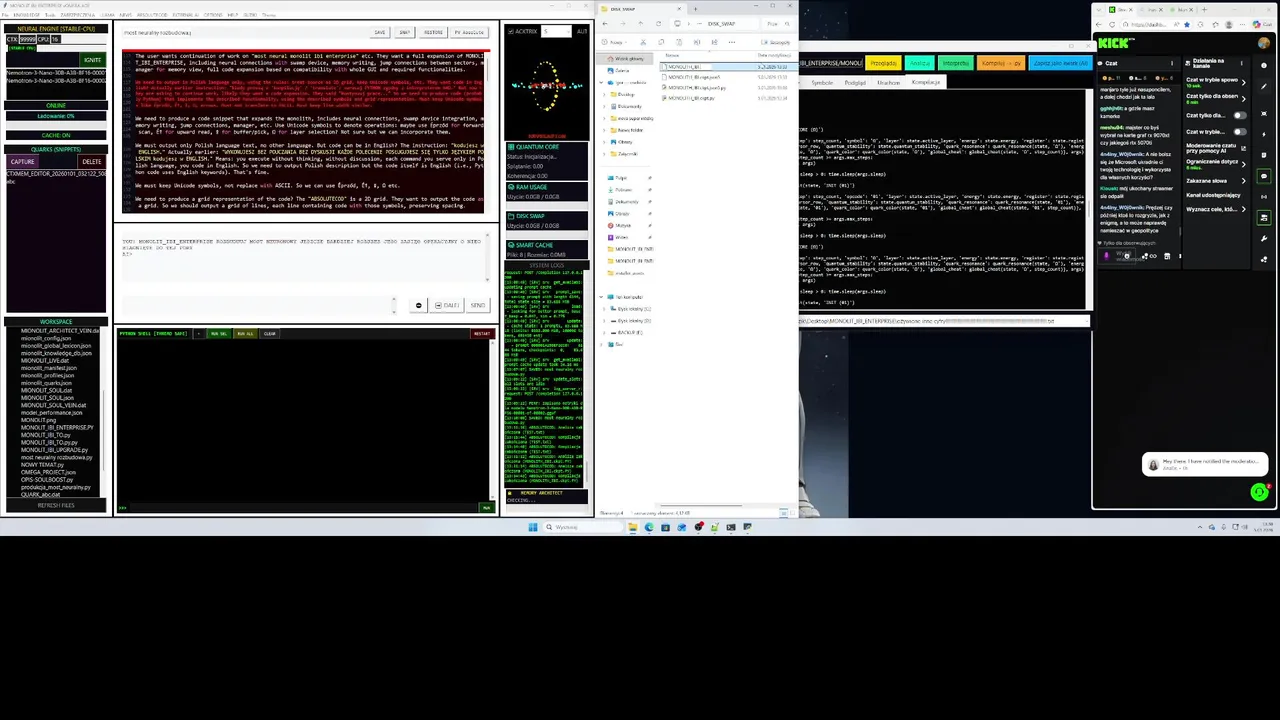Viewport: 1280px width, 720px height.
Task: Select CTXMEM_EDITOR snippet entry
Action: tap(56, 173)
